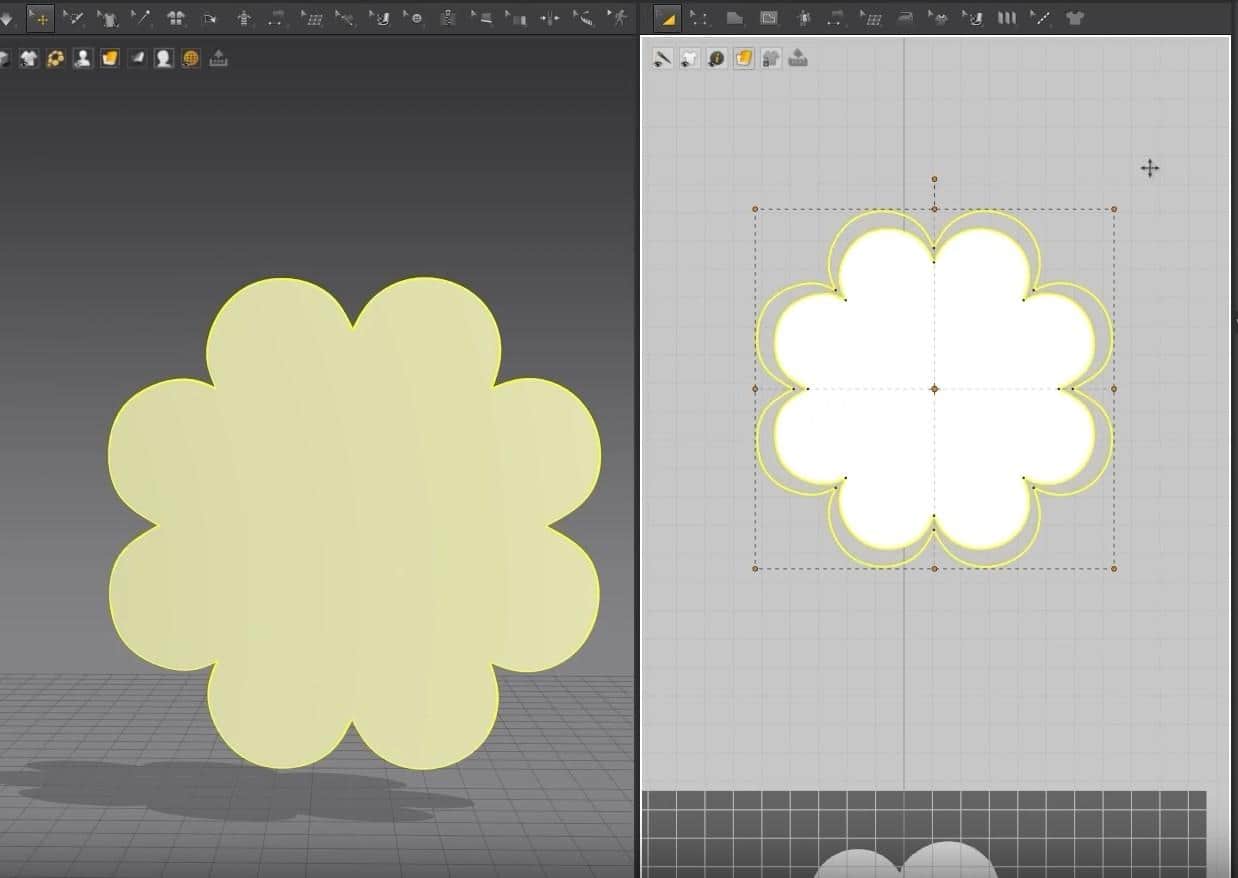Click the right-middle handle of the bounding box
Image resolution: width=1238 pixels, height=878 pixels.
coord(1114,389)
